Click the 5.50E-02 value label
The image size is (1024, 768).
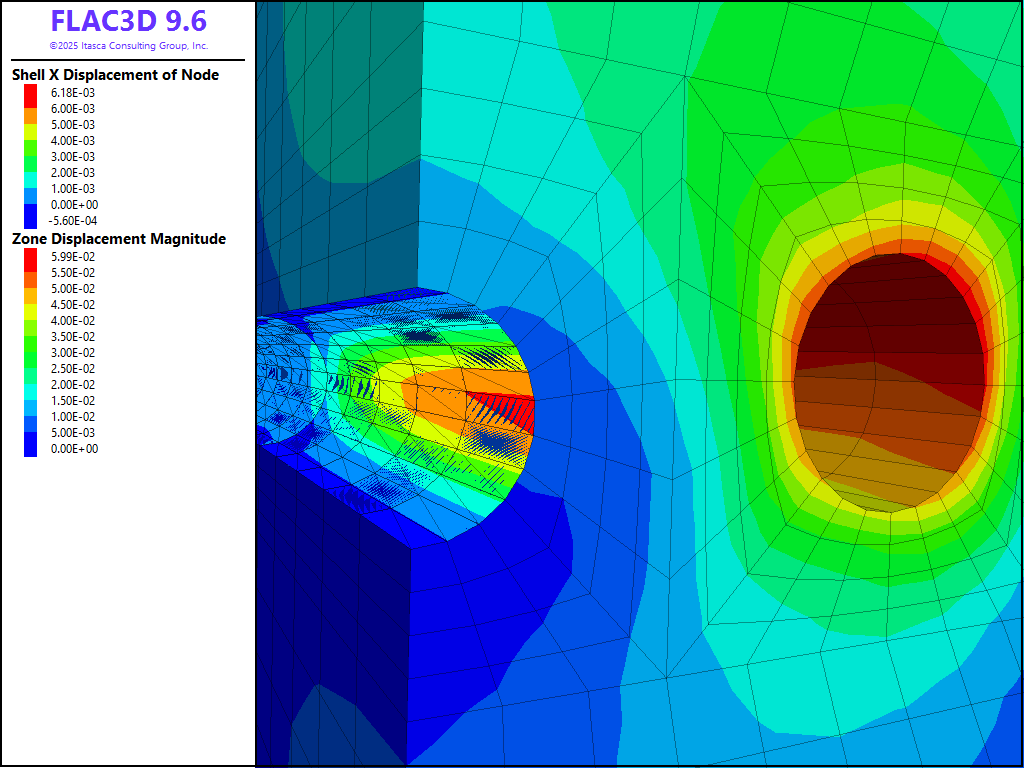(x=74, y=272)
